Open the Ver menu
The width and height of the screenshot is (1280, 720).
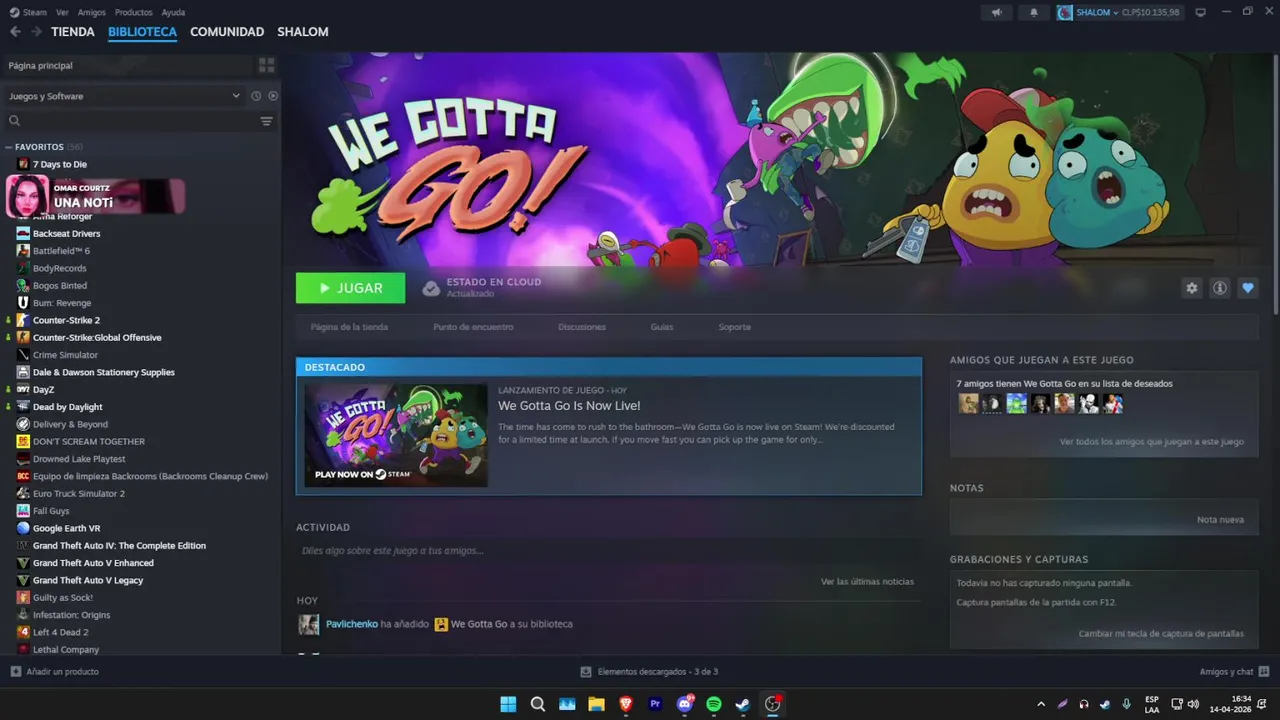(63, 12)
